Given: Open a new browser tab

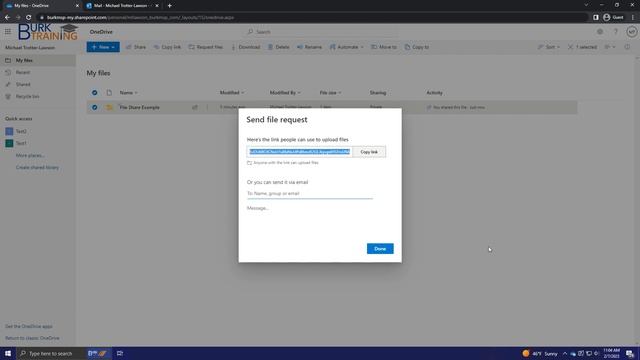Looking at the screenshot, I should click(x=169, y=6).
